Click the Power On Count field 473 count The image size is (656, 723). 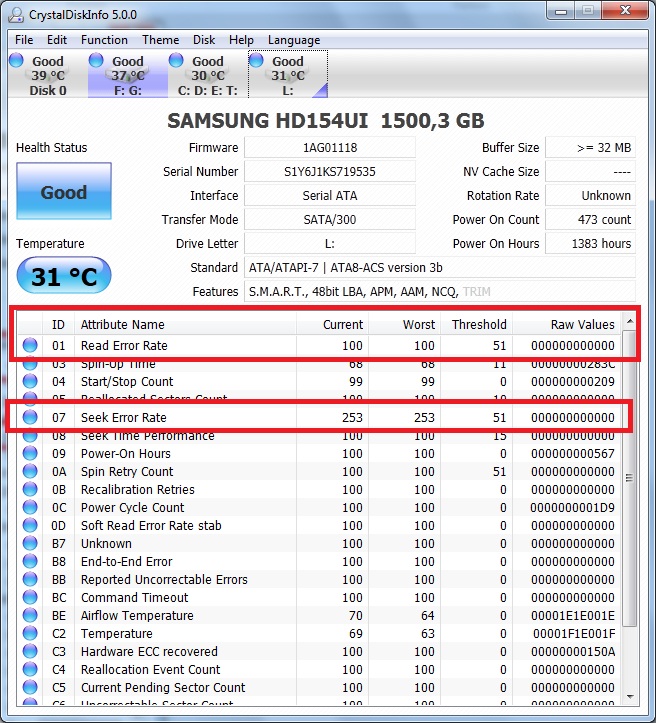tap(591, 219)
